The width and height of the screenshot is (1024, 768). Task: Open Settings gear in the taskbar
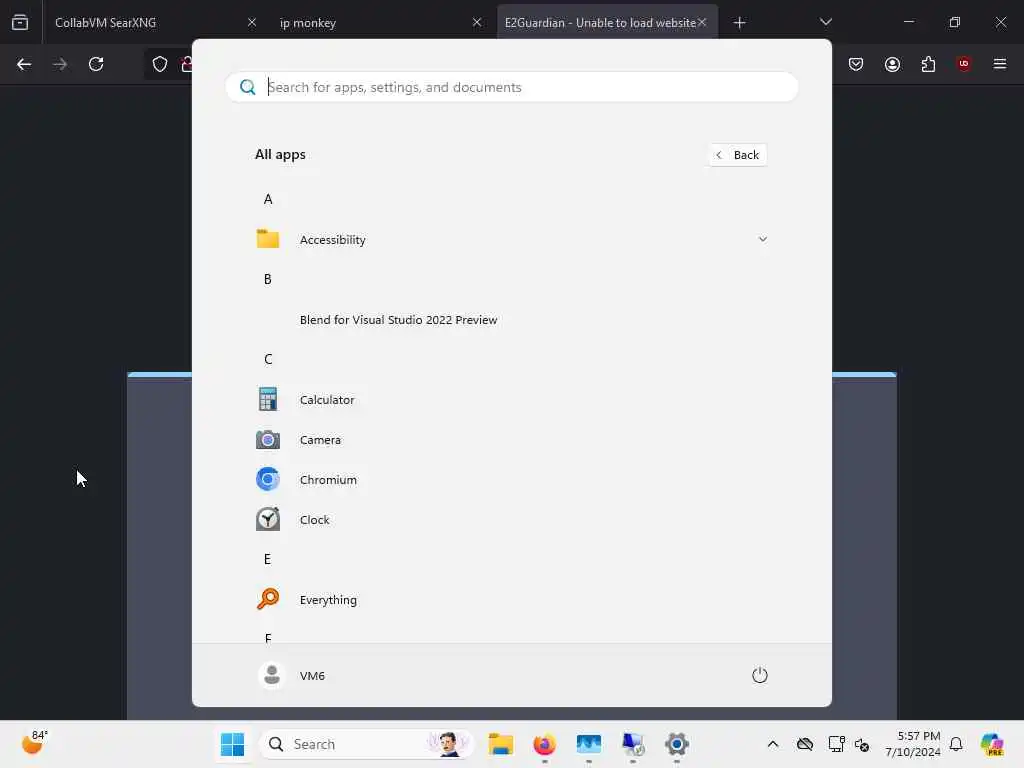coord(677,744)
